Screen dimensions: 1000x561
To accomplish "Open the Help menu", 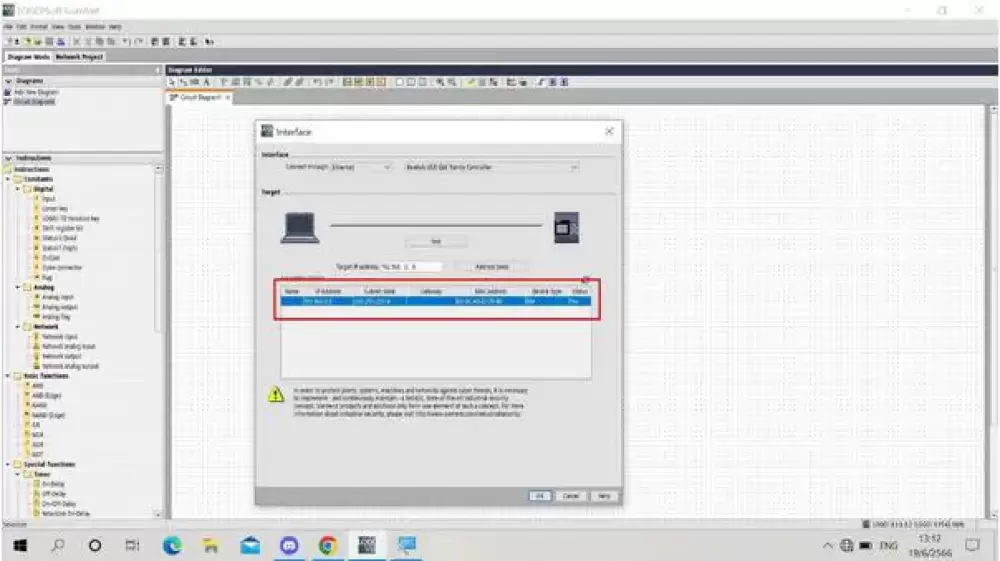I will click(115, 27).
